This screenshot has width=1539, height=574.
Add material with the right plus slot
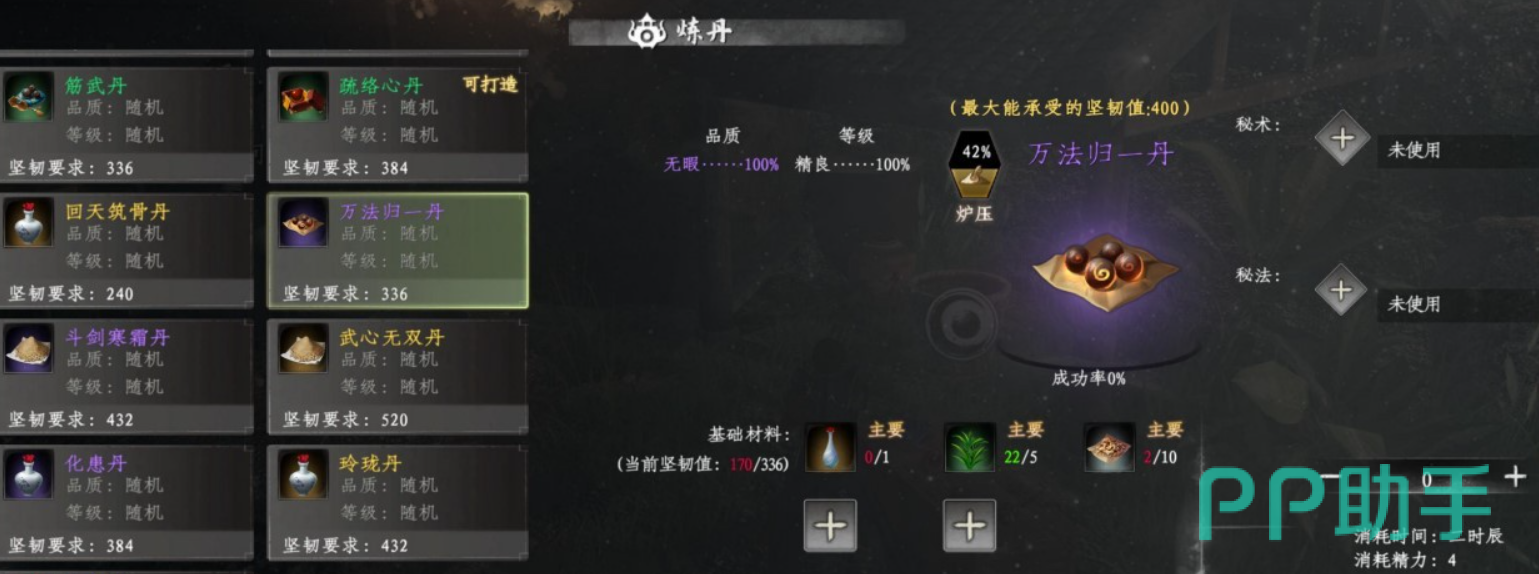969,525
